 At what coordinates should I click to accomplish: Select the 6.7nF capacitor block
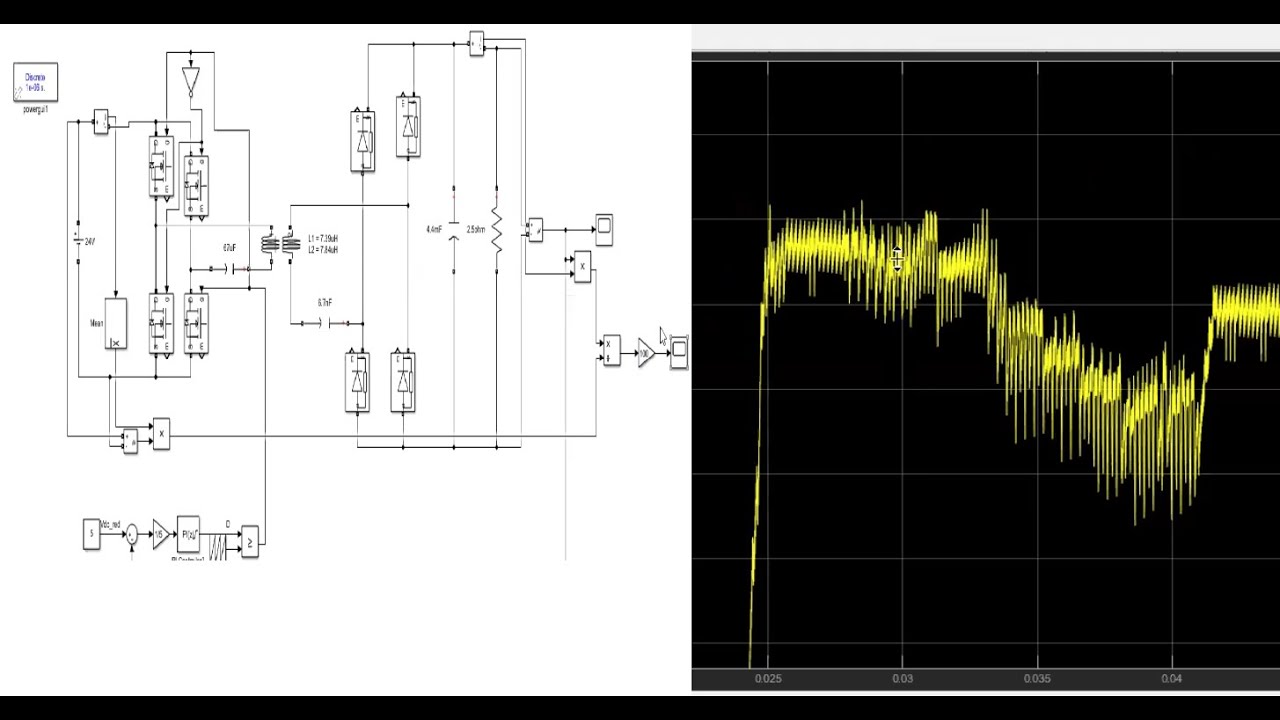coord(323,323)
